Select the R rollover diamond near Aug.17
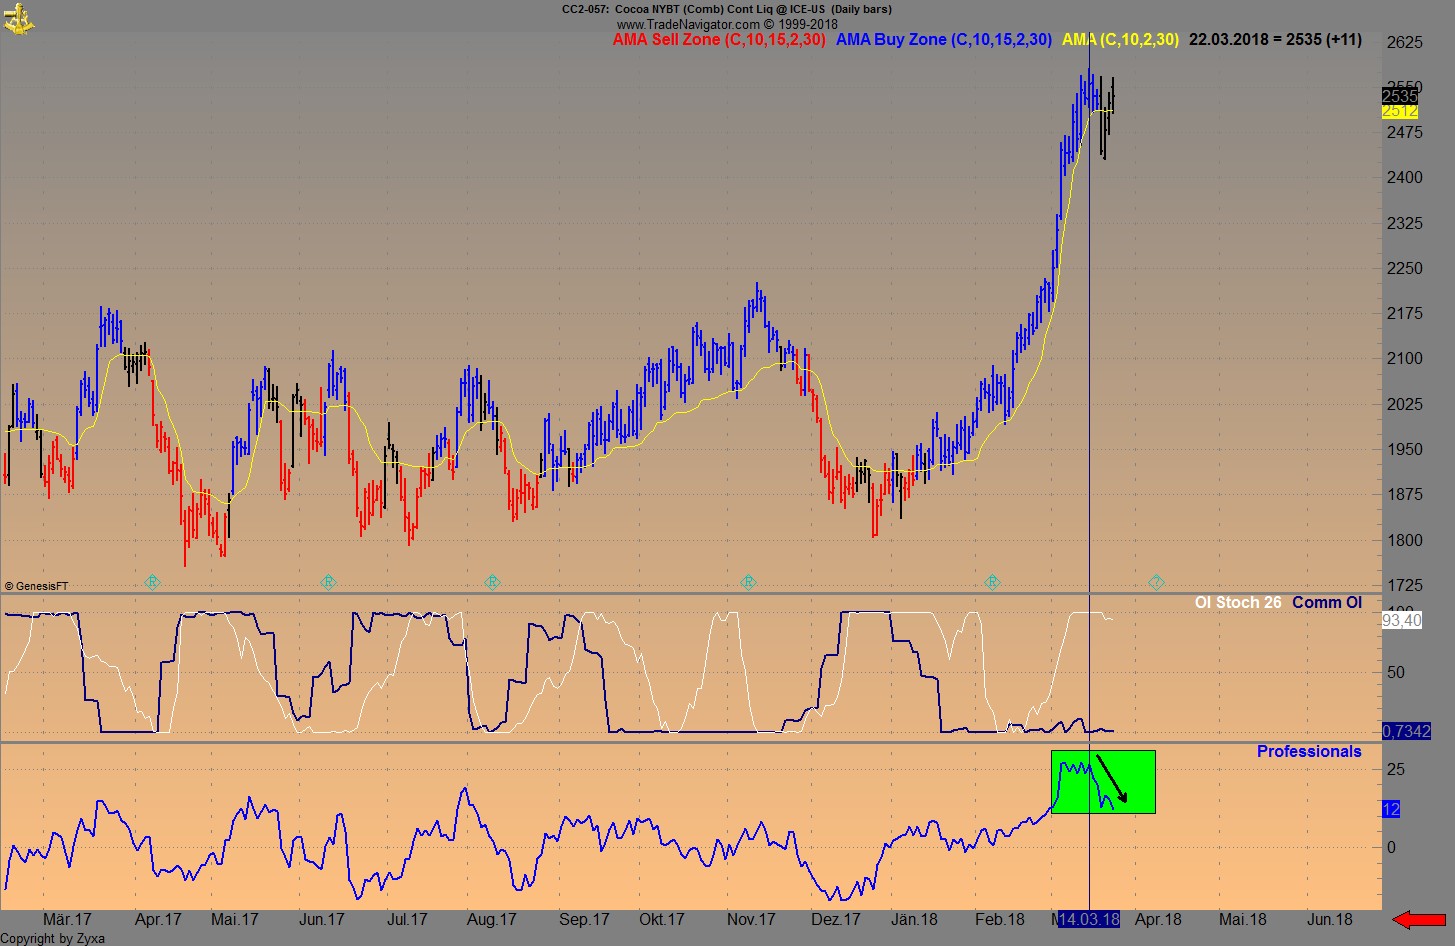This screenshot has width=1455, height=946. 492,581
